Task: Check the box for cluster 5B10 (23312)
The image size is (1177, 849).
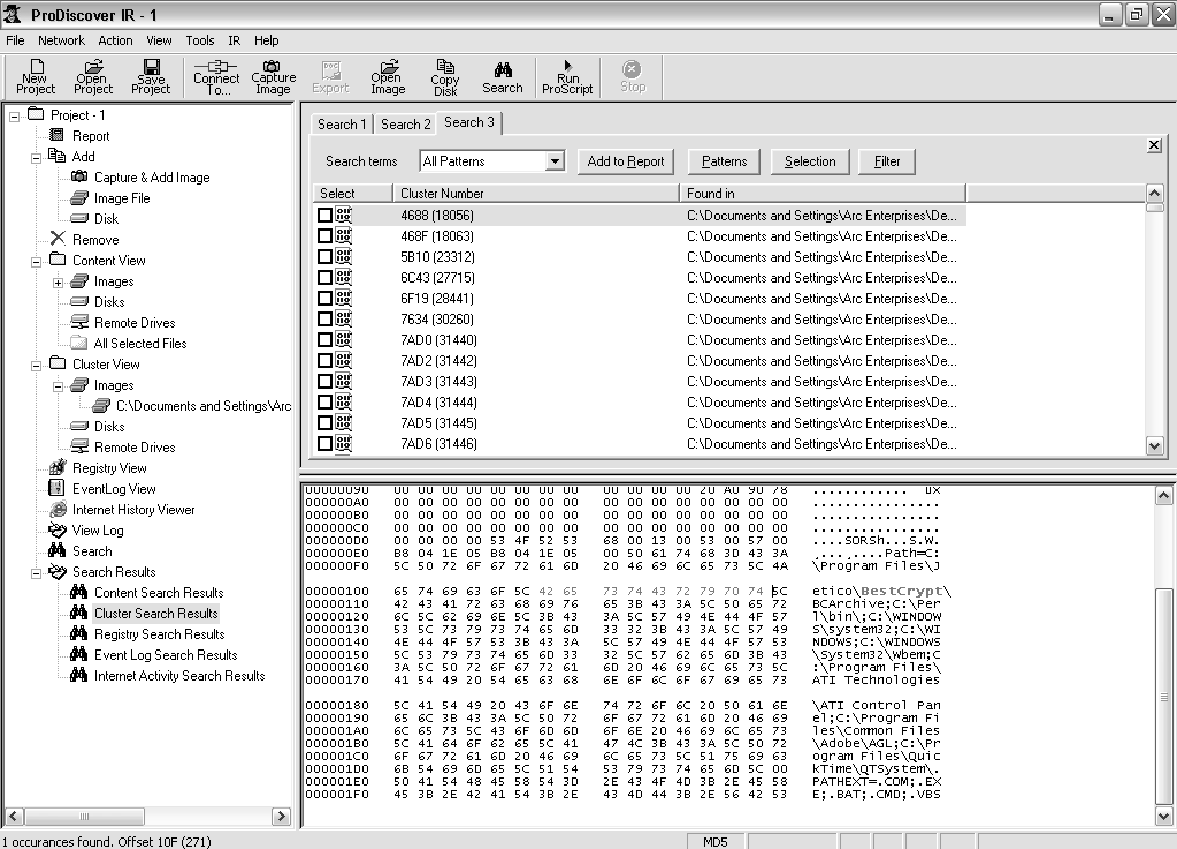Action: click(x=325, y=257)
